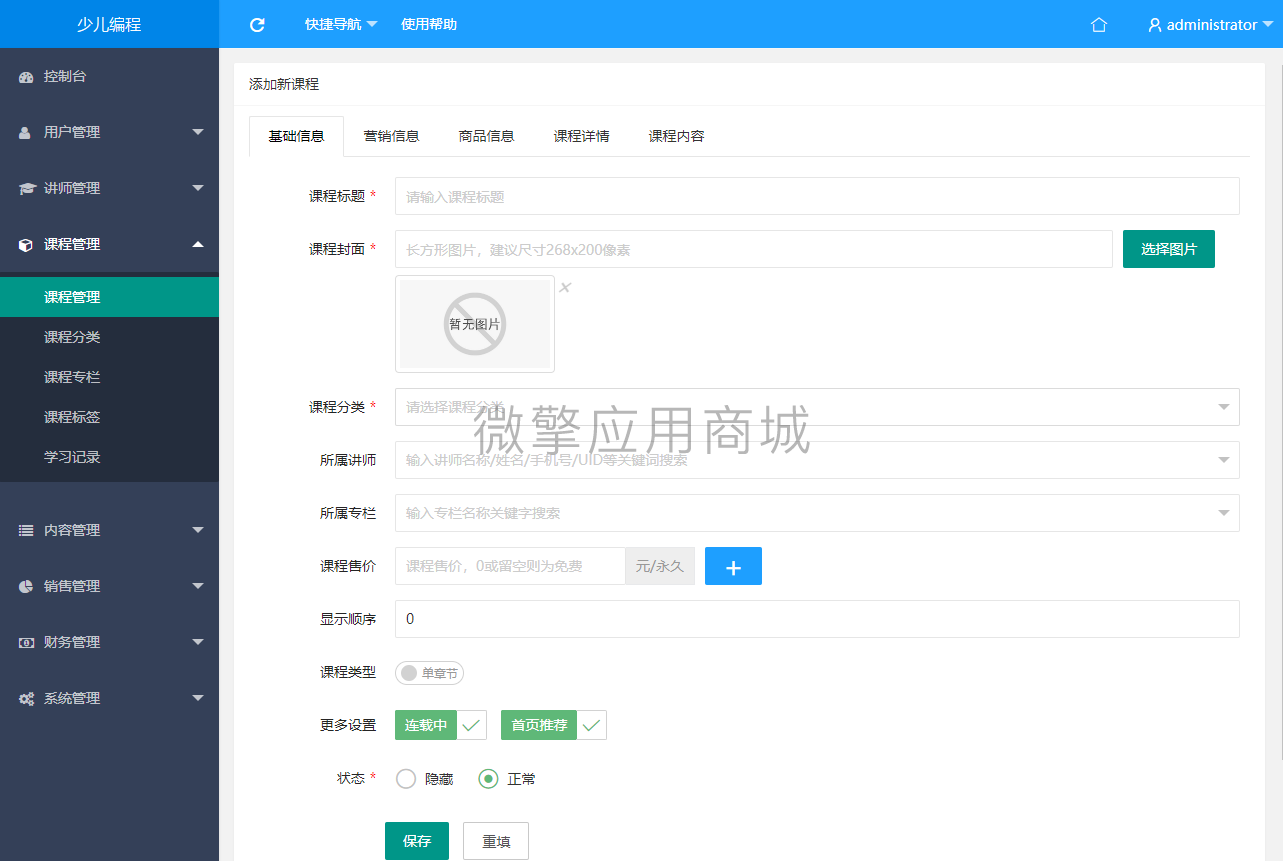This screenshot has width=1283, height=861.
Task: Select the 隐藏 status radio button
Action: (x=406, y=779)
